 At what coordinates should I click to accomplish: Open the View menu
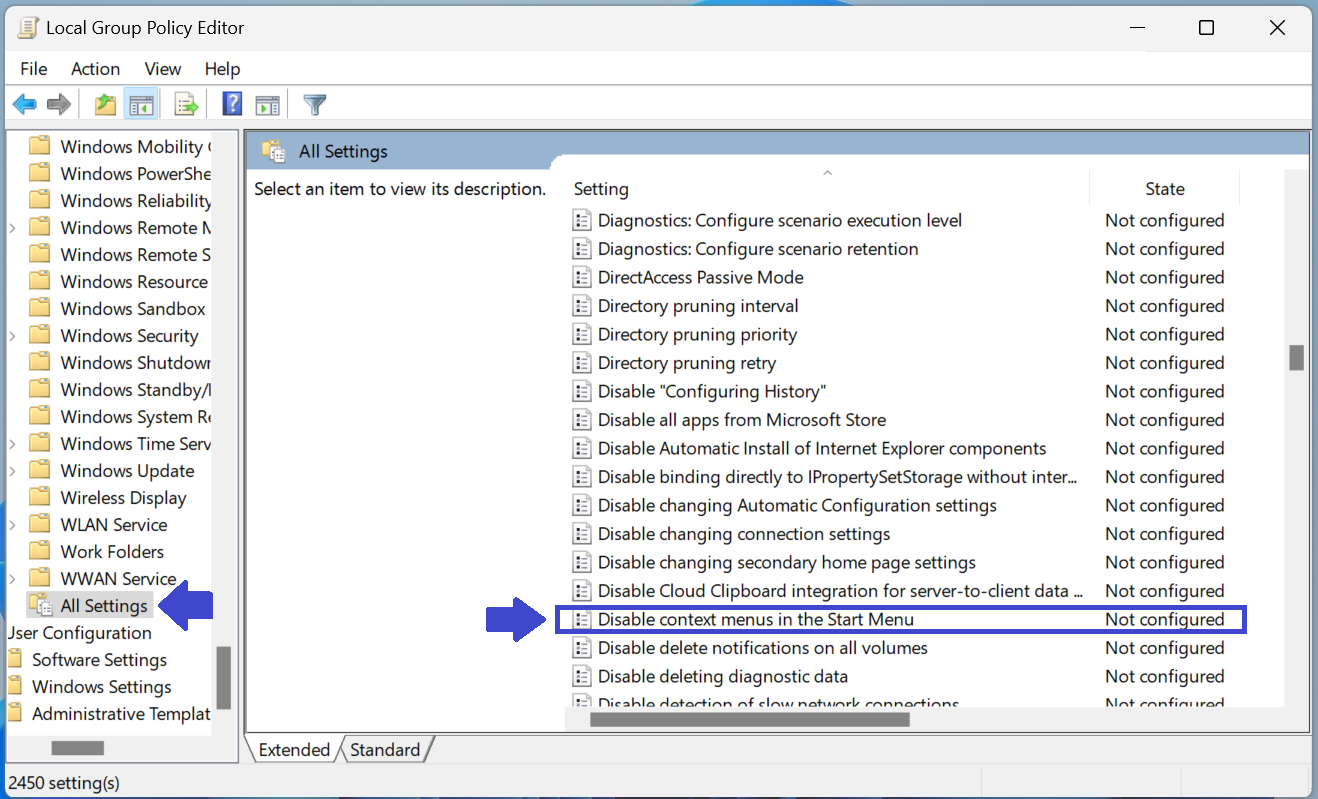162,68
